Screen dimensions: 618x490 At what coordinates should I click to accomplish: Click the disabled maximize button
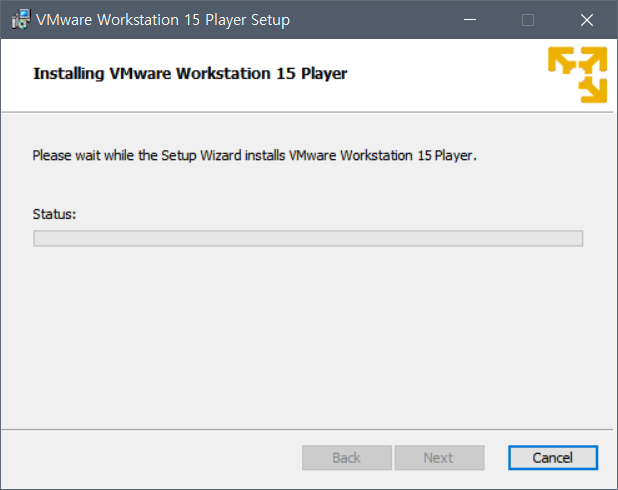click(x=528, y=20)
